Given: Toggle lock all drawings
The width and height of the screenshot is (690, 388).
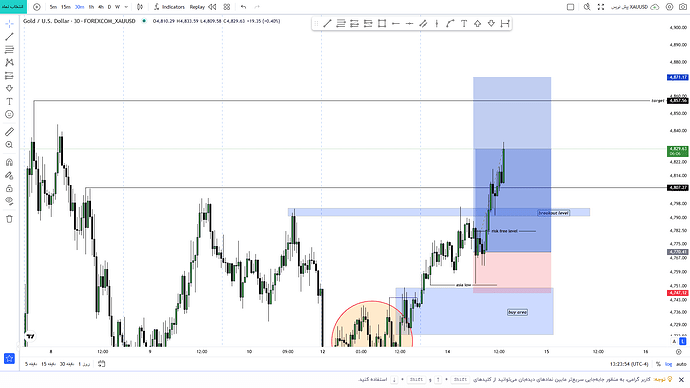Looking at the screenshot, I should point(9,189).
